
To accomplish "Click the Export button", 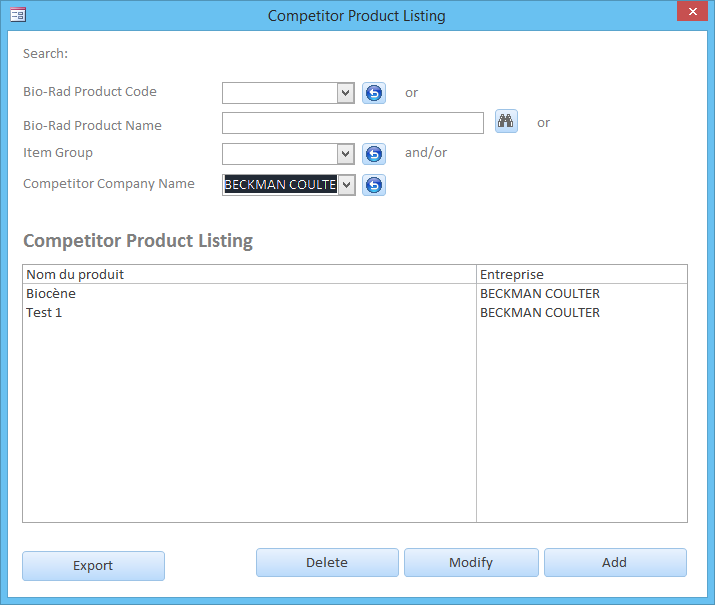I will pos(93,566).
